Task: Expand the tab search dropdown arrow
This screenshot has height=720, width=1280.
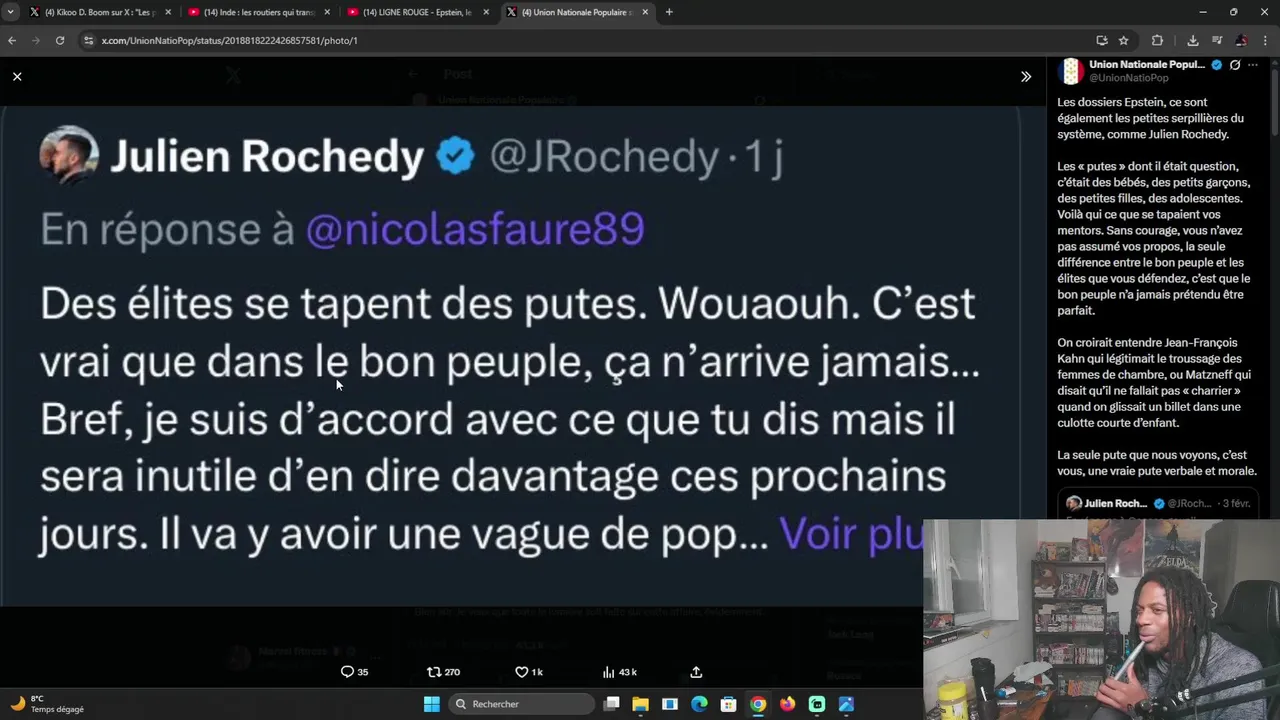Action: (10, 12)
